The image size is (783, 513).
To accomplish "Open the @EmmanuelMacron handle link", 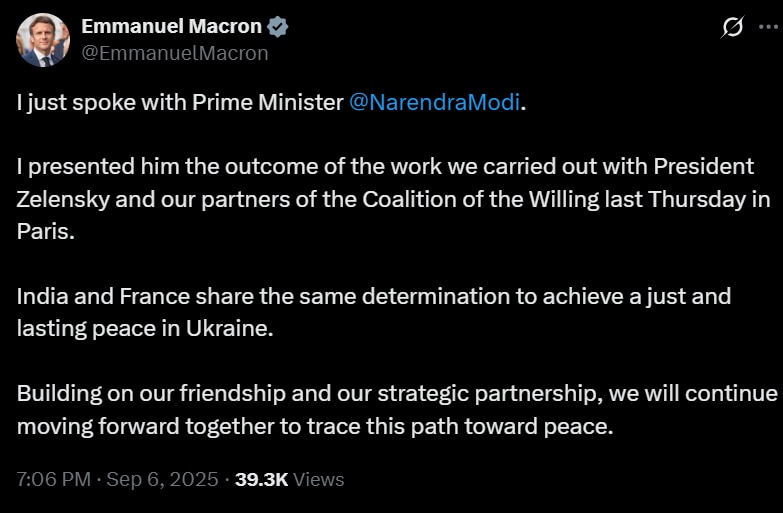I will [174, 53].
